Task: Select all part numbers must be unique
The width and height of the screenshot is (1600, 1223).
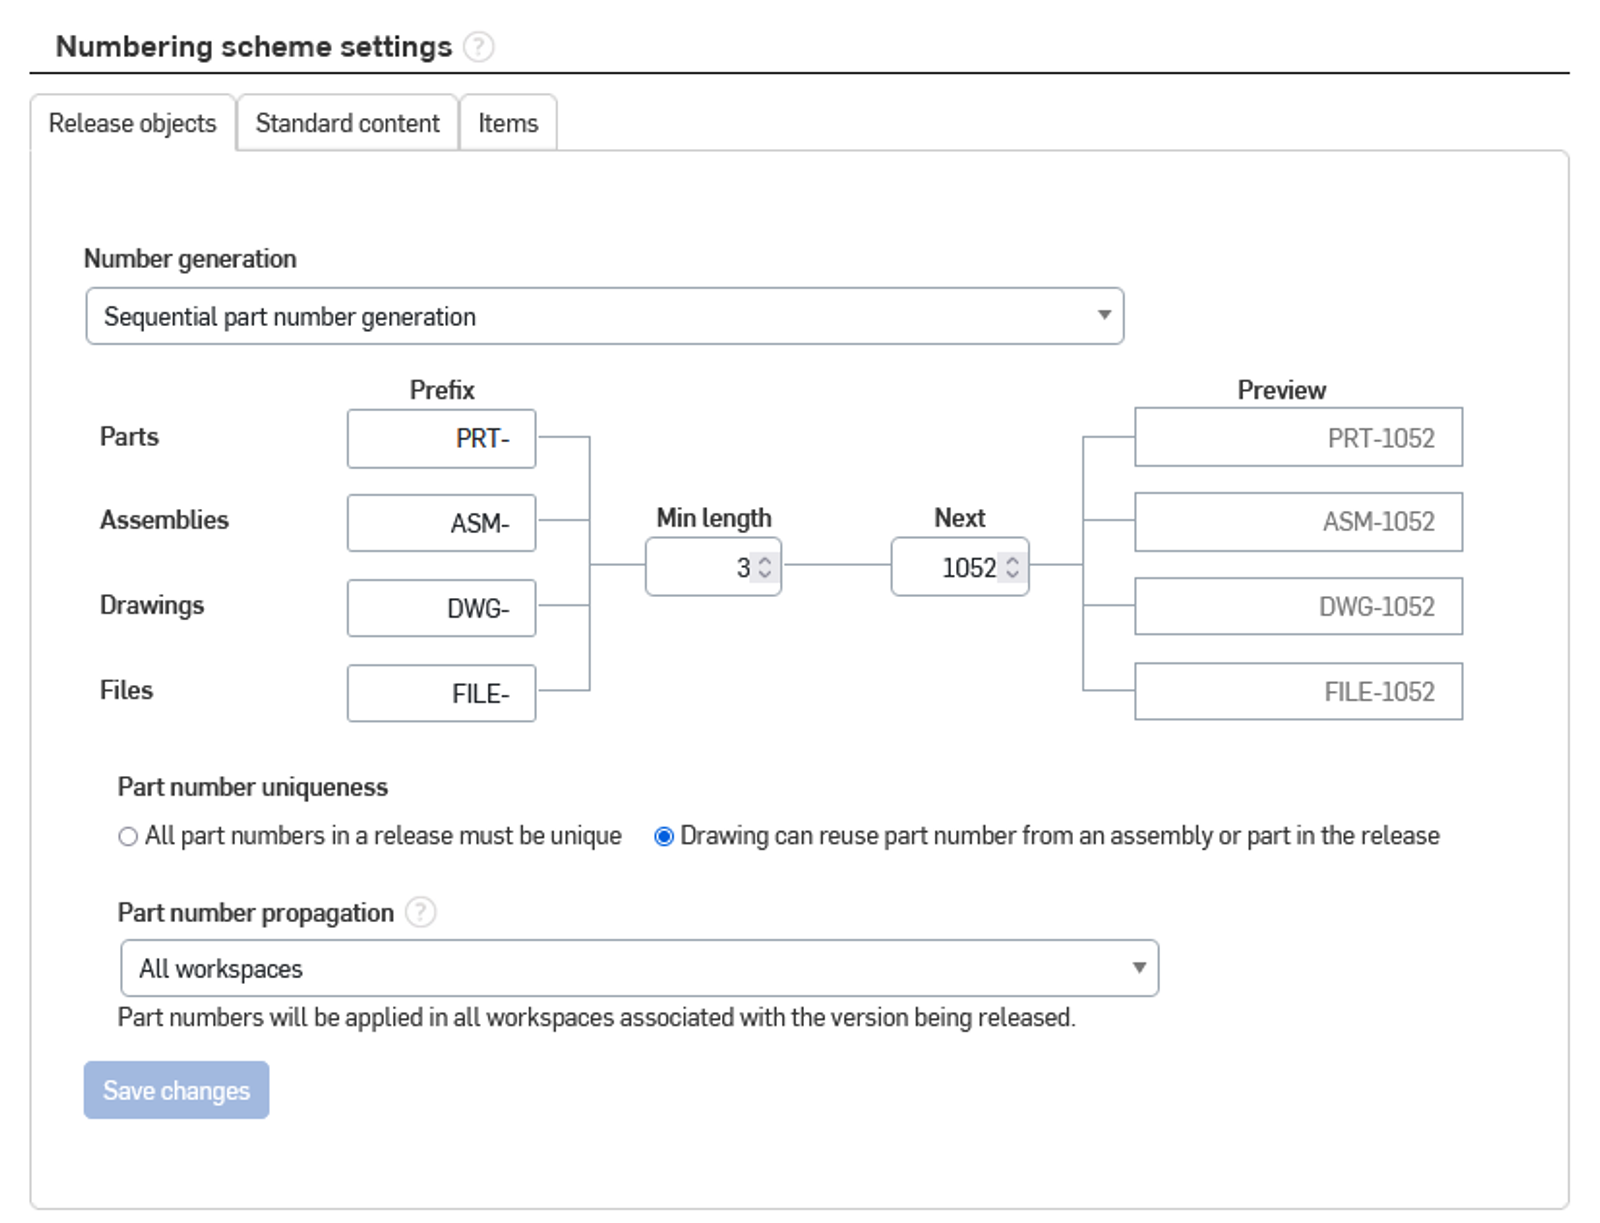Action: click(128, 836)
